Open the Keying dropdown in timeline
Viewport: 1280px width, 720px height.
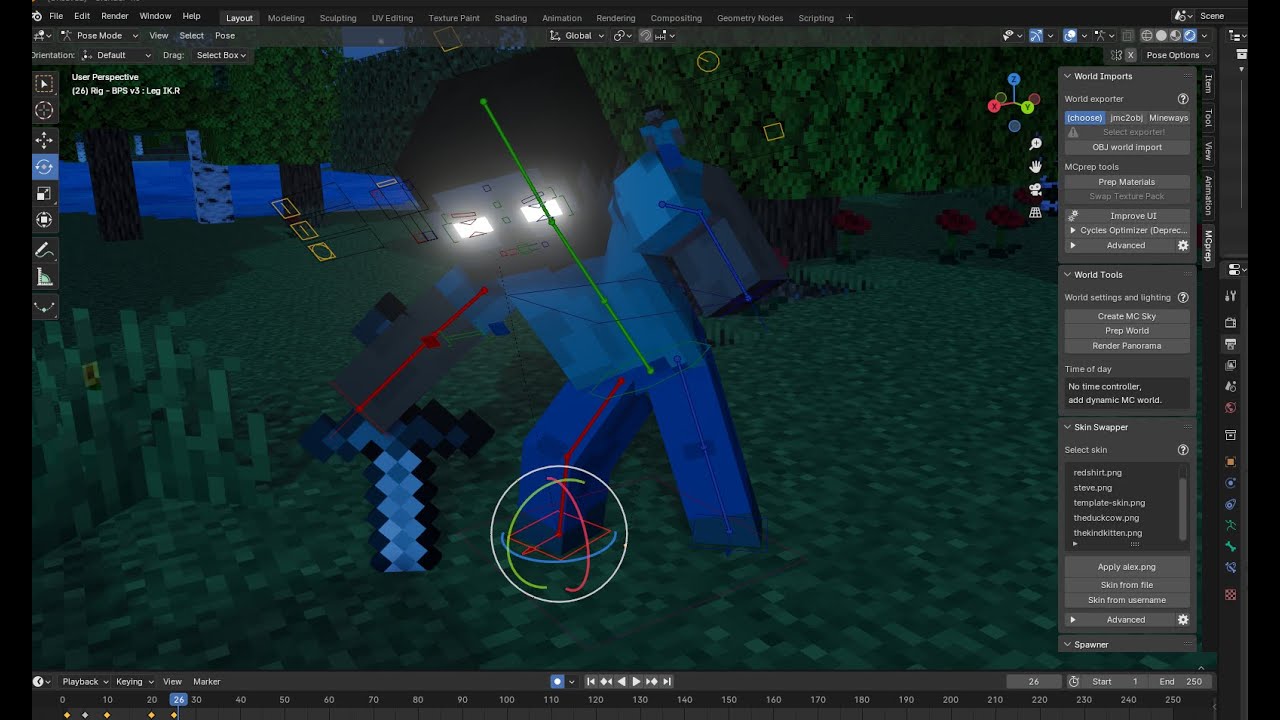tap(133, 682)
